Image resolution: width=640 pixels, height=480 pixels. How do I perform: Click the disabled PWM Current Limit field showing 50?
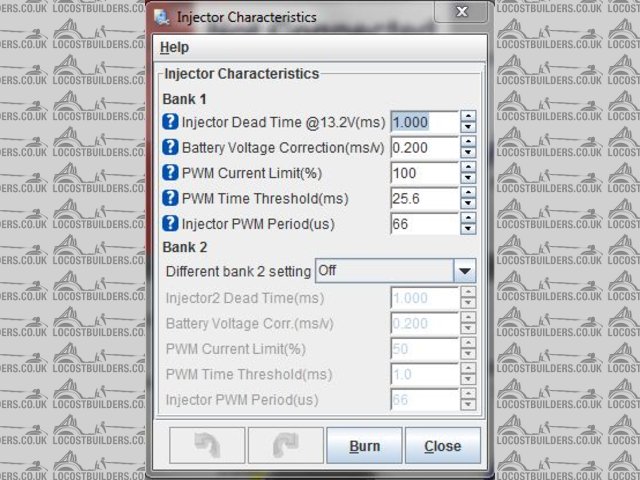424,349
